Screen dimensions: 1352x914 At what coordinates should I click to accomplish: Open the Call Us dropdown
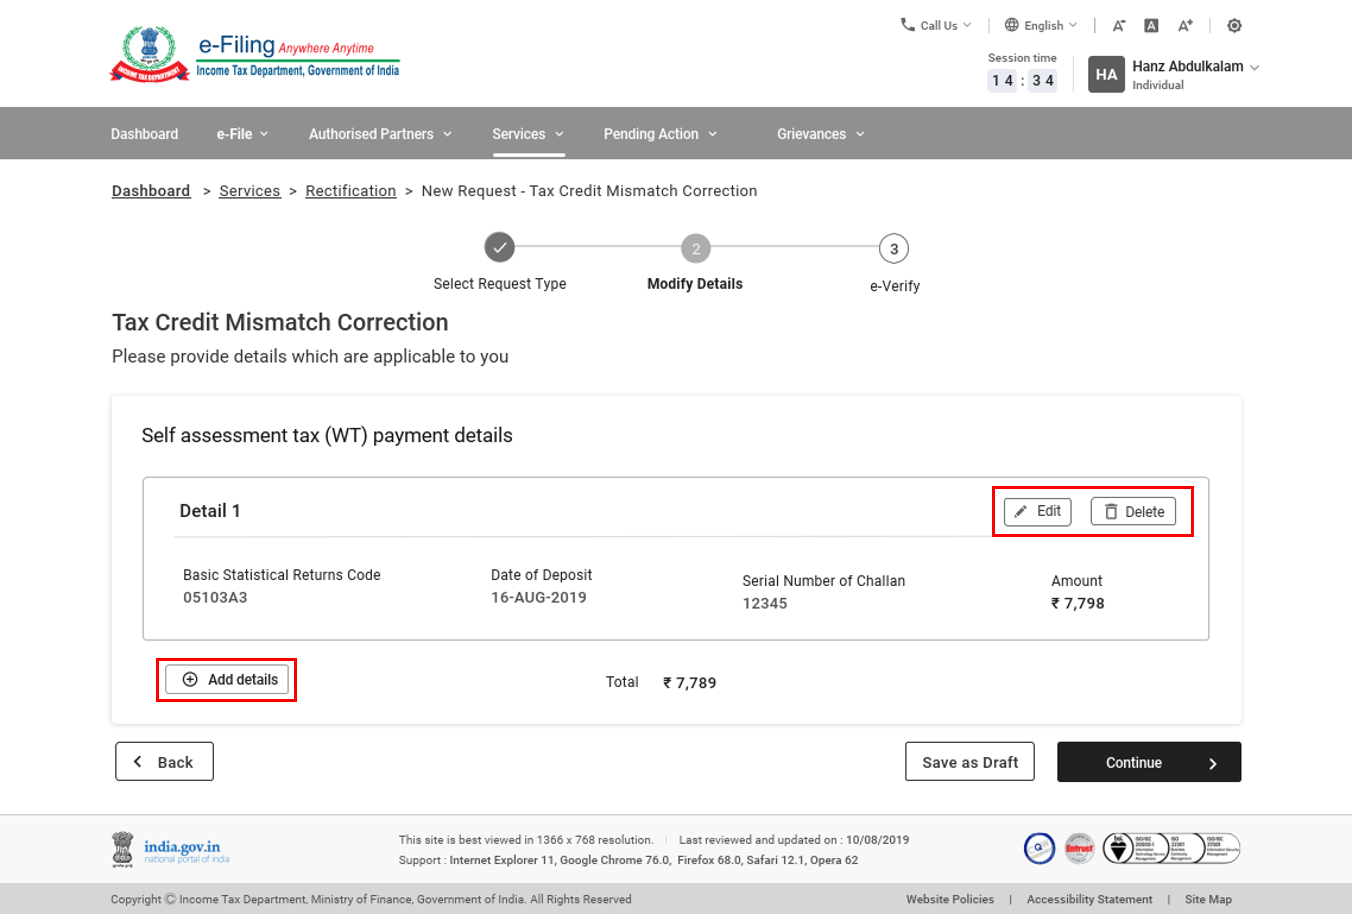(936, 26)
